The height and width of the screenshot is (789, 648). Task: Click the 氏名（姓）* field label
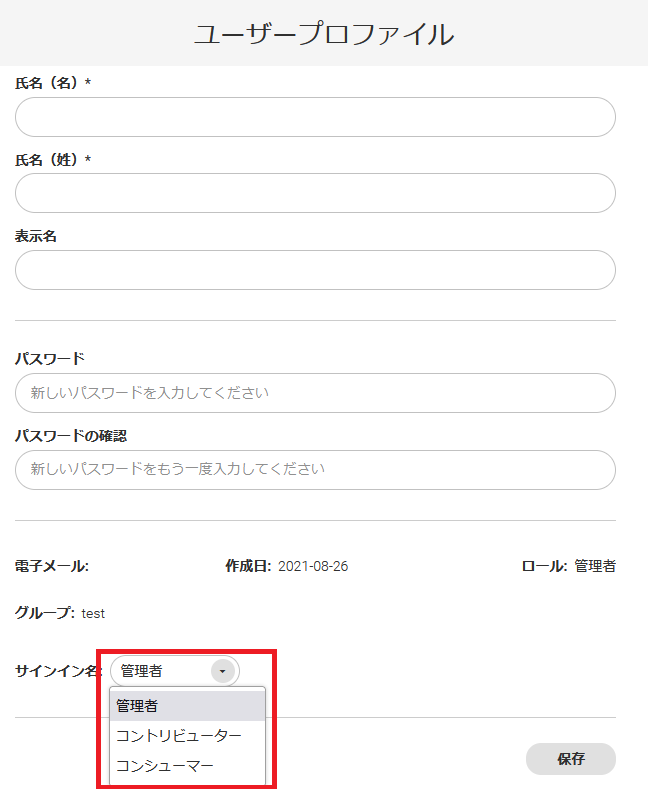click(x=53, y=159)
